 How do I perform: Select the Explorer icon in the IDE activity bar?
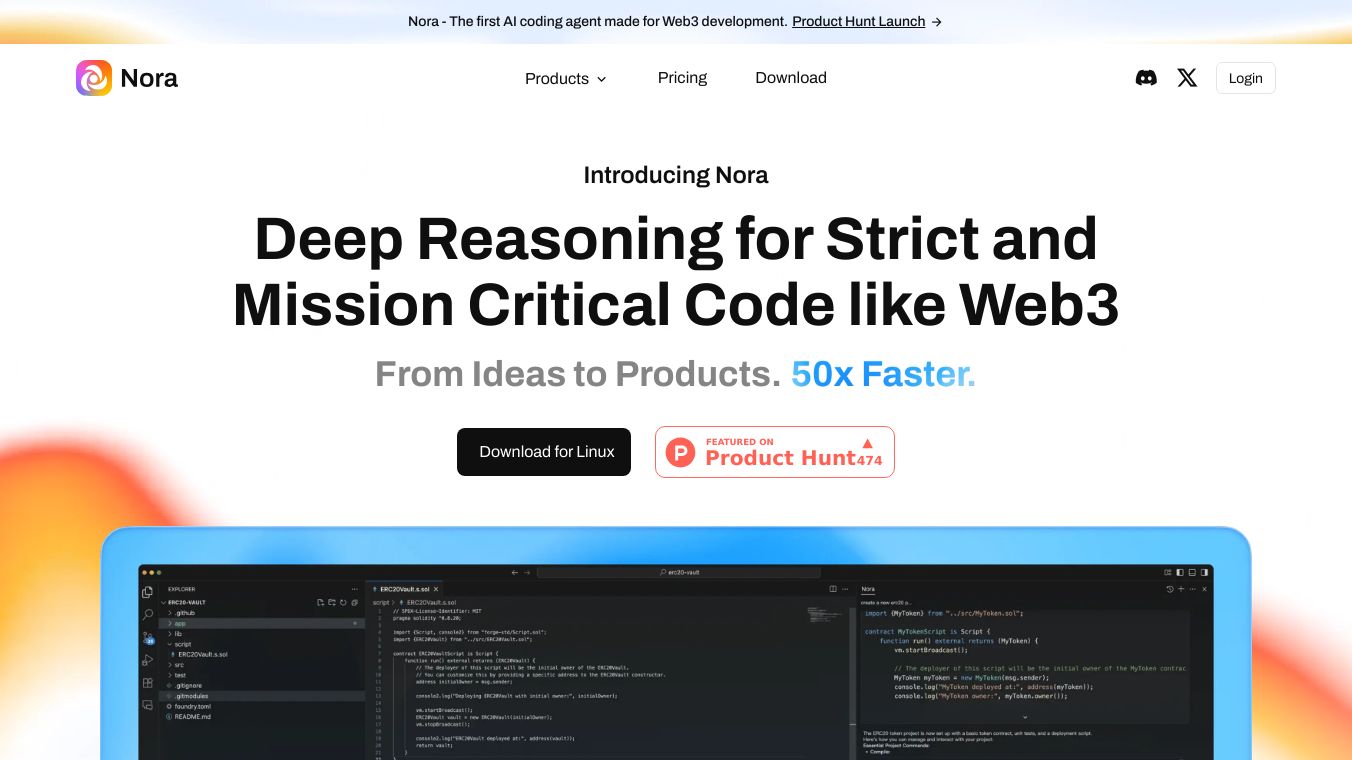click(148, 593)
